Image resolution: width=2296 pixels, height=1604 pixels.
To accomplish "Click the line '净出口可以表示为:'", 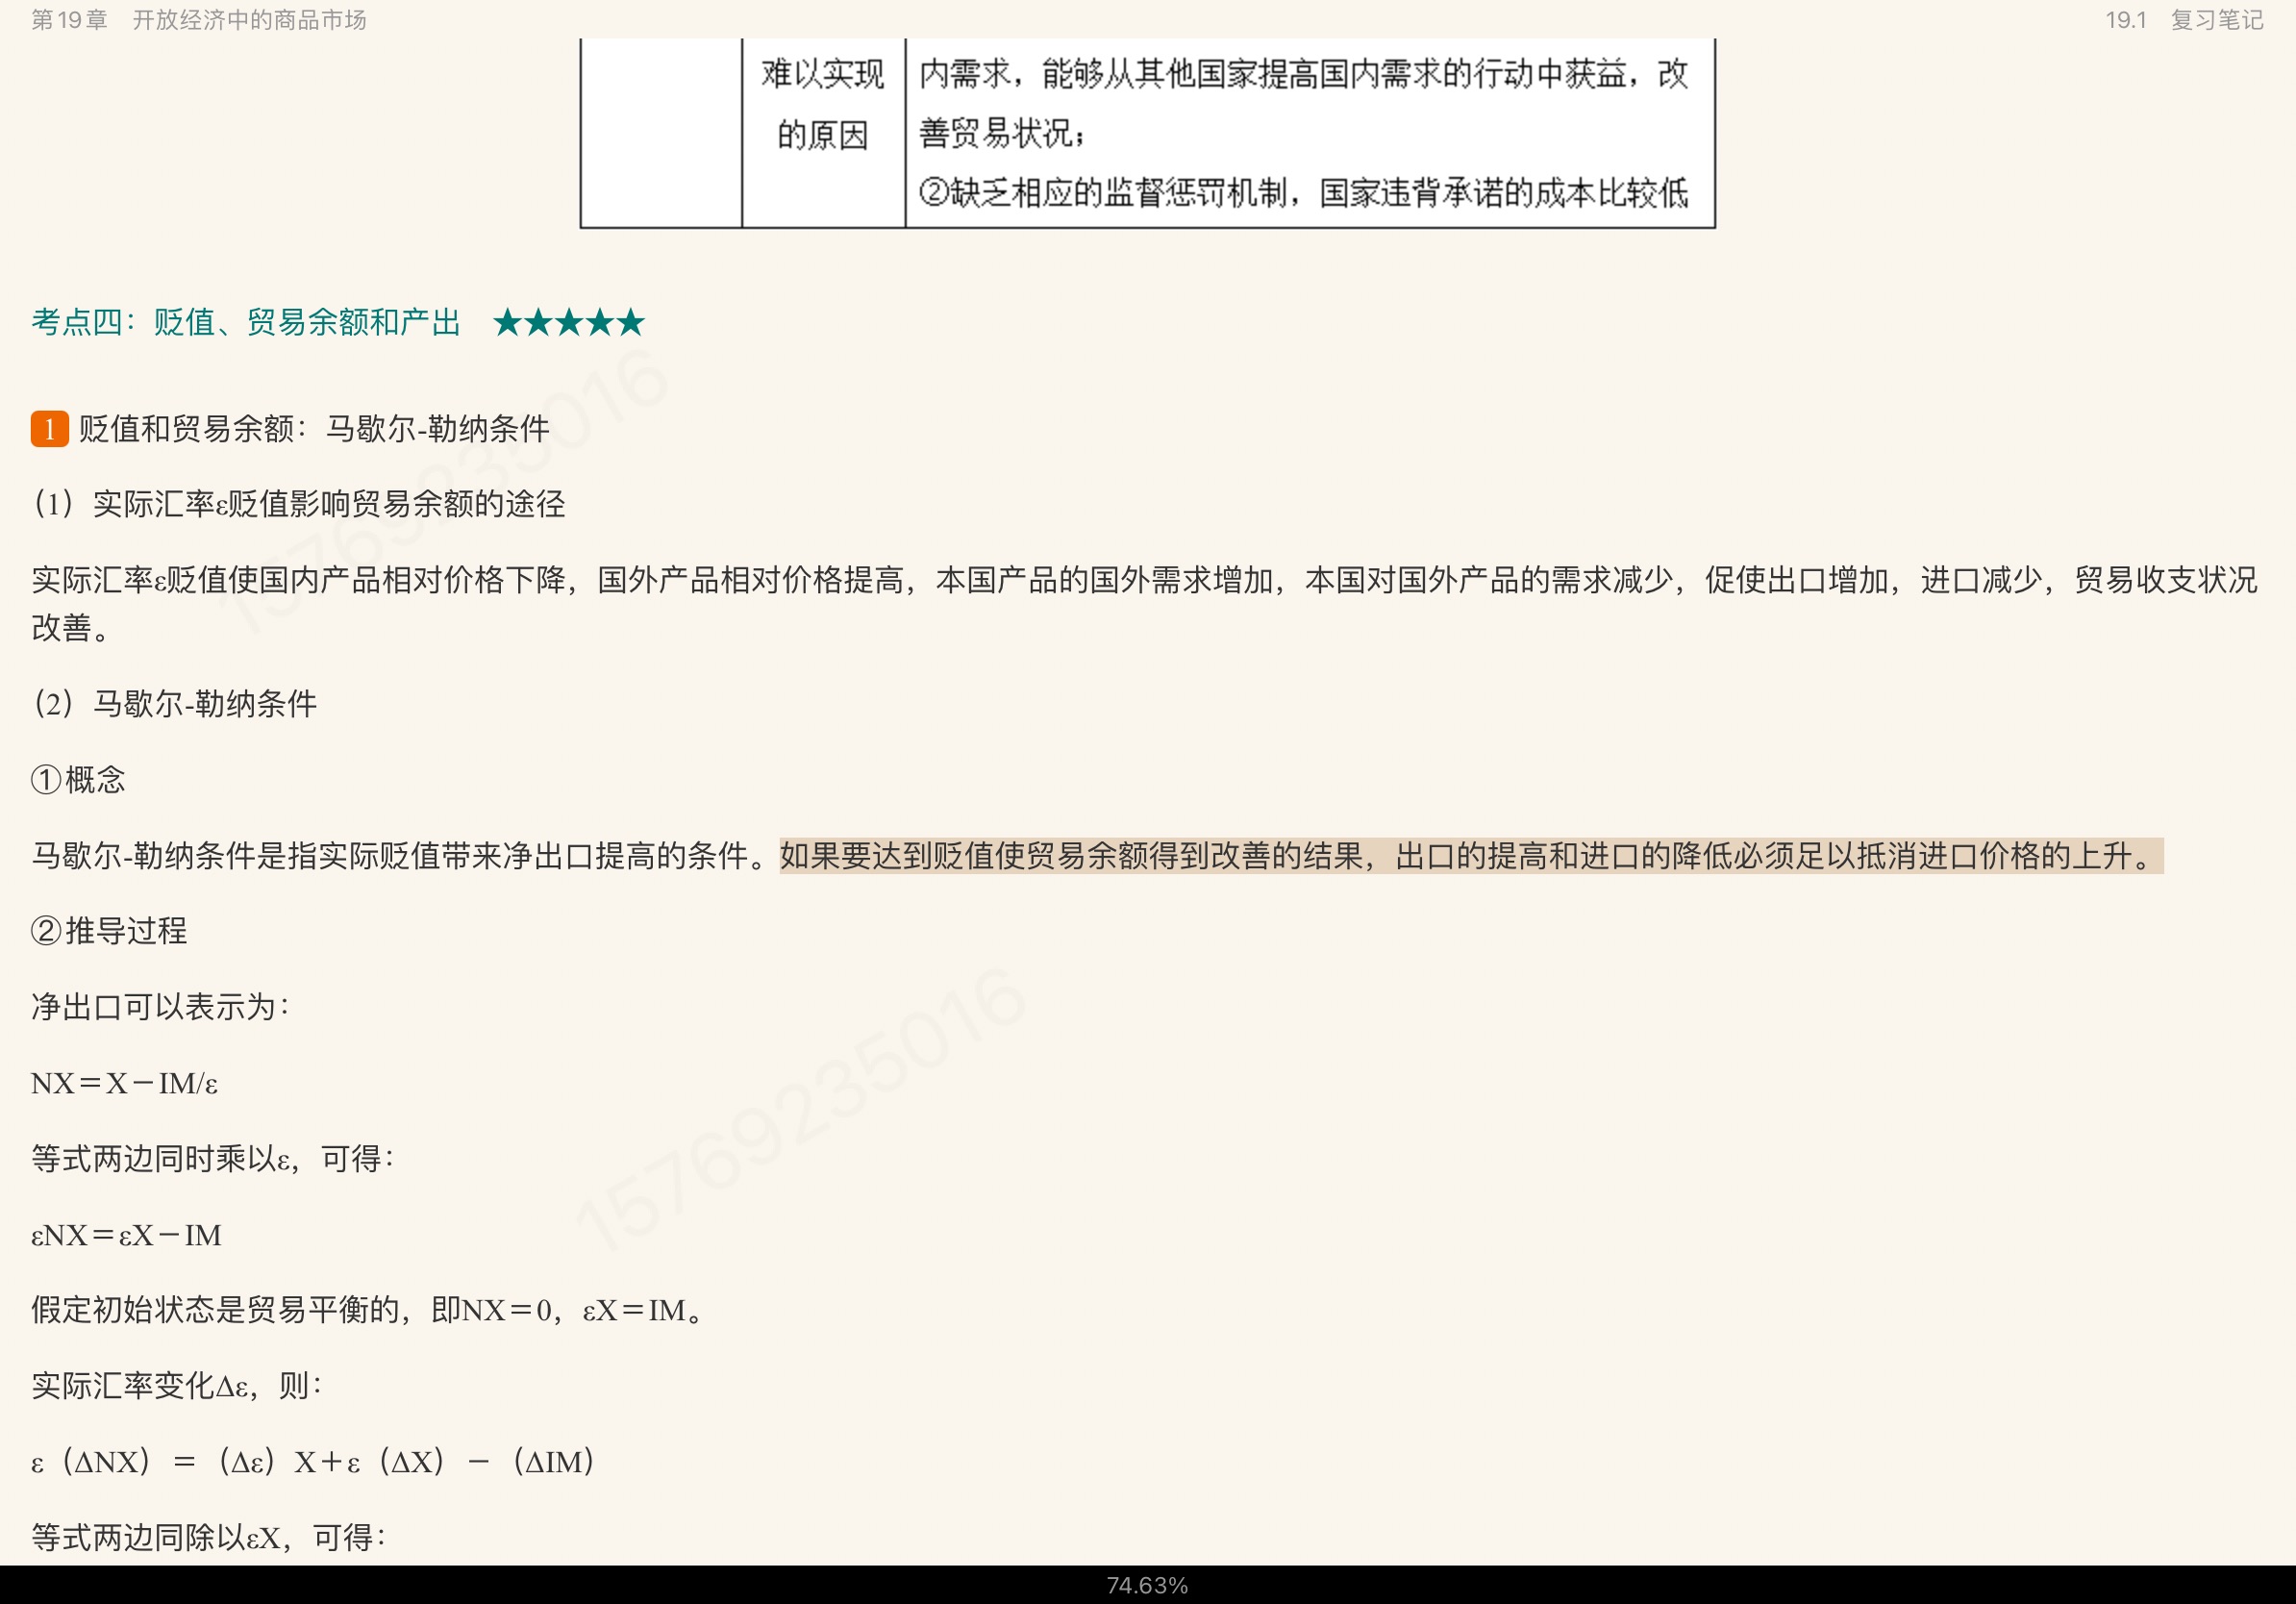I will click(x=160, y=1007).
